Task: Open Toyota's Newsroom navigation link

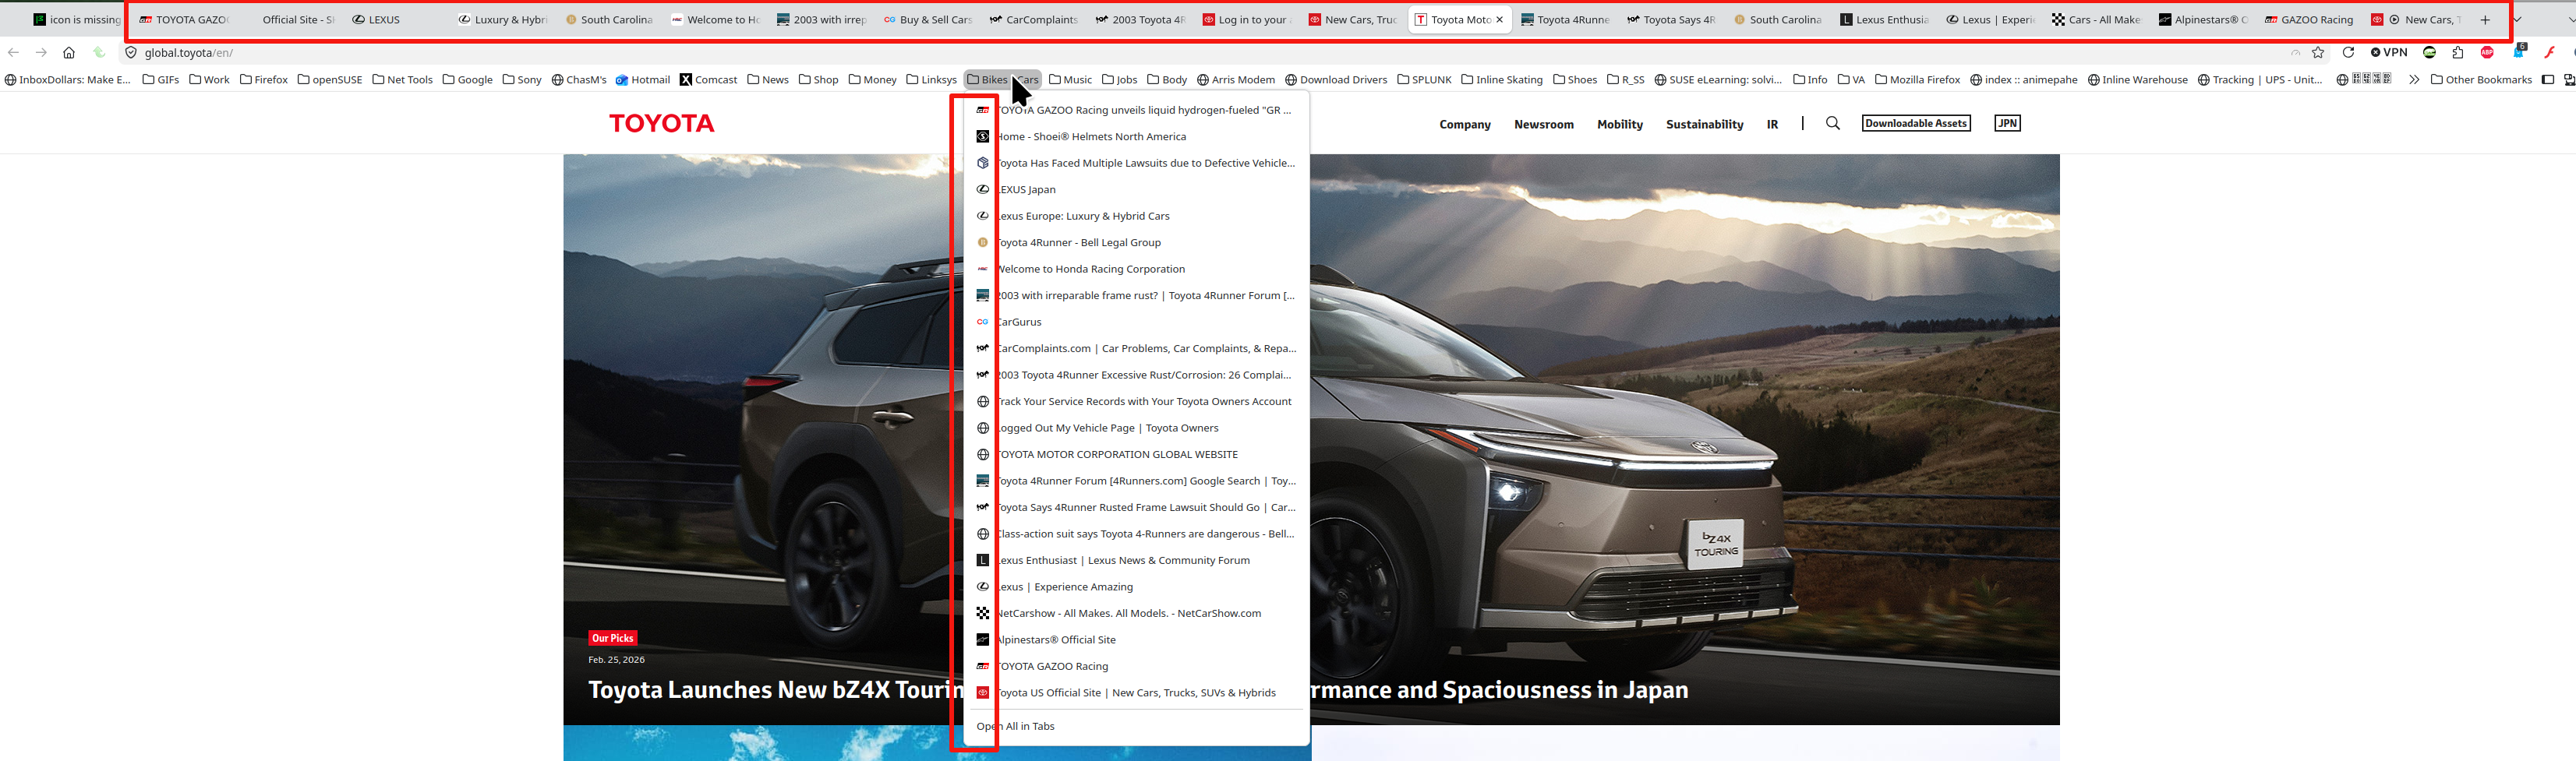Action: [x=1543, y=125]
